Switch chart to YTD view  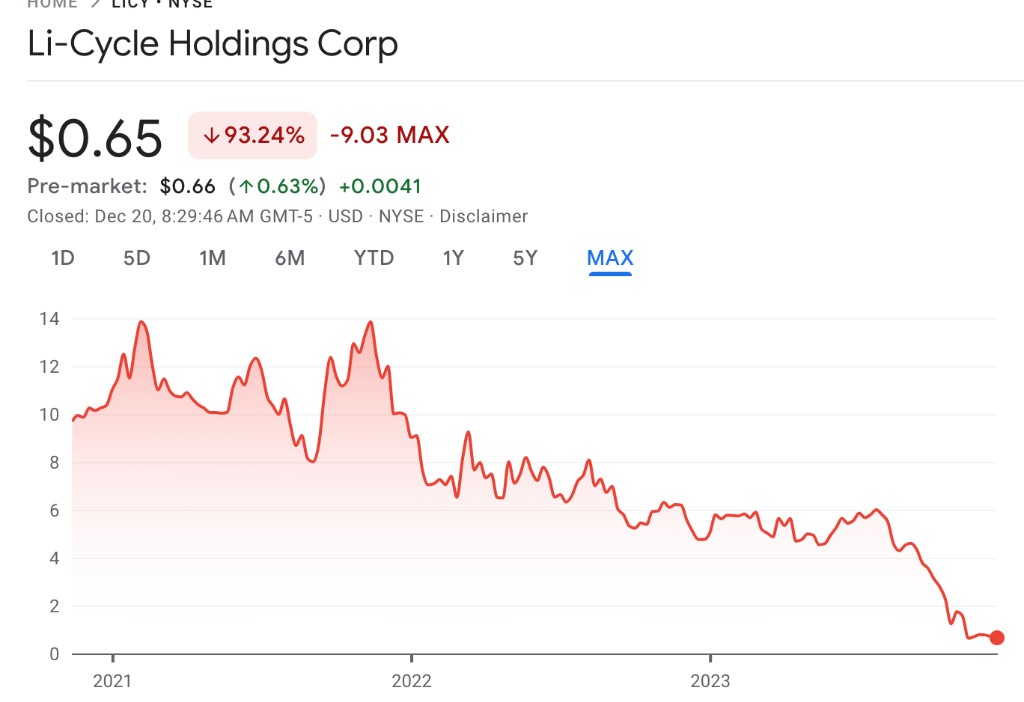[374, 258]
